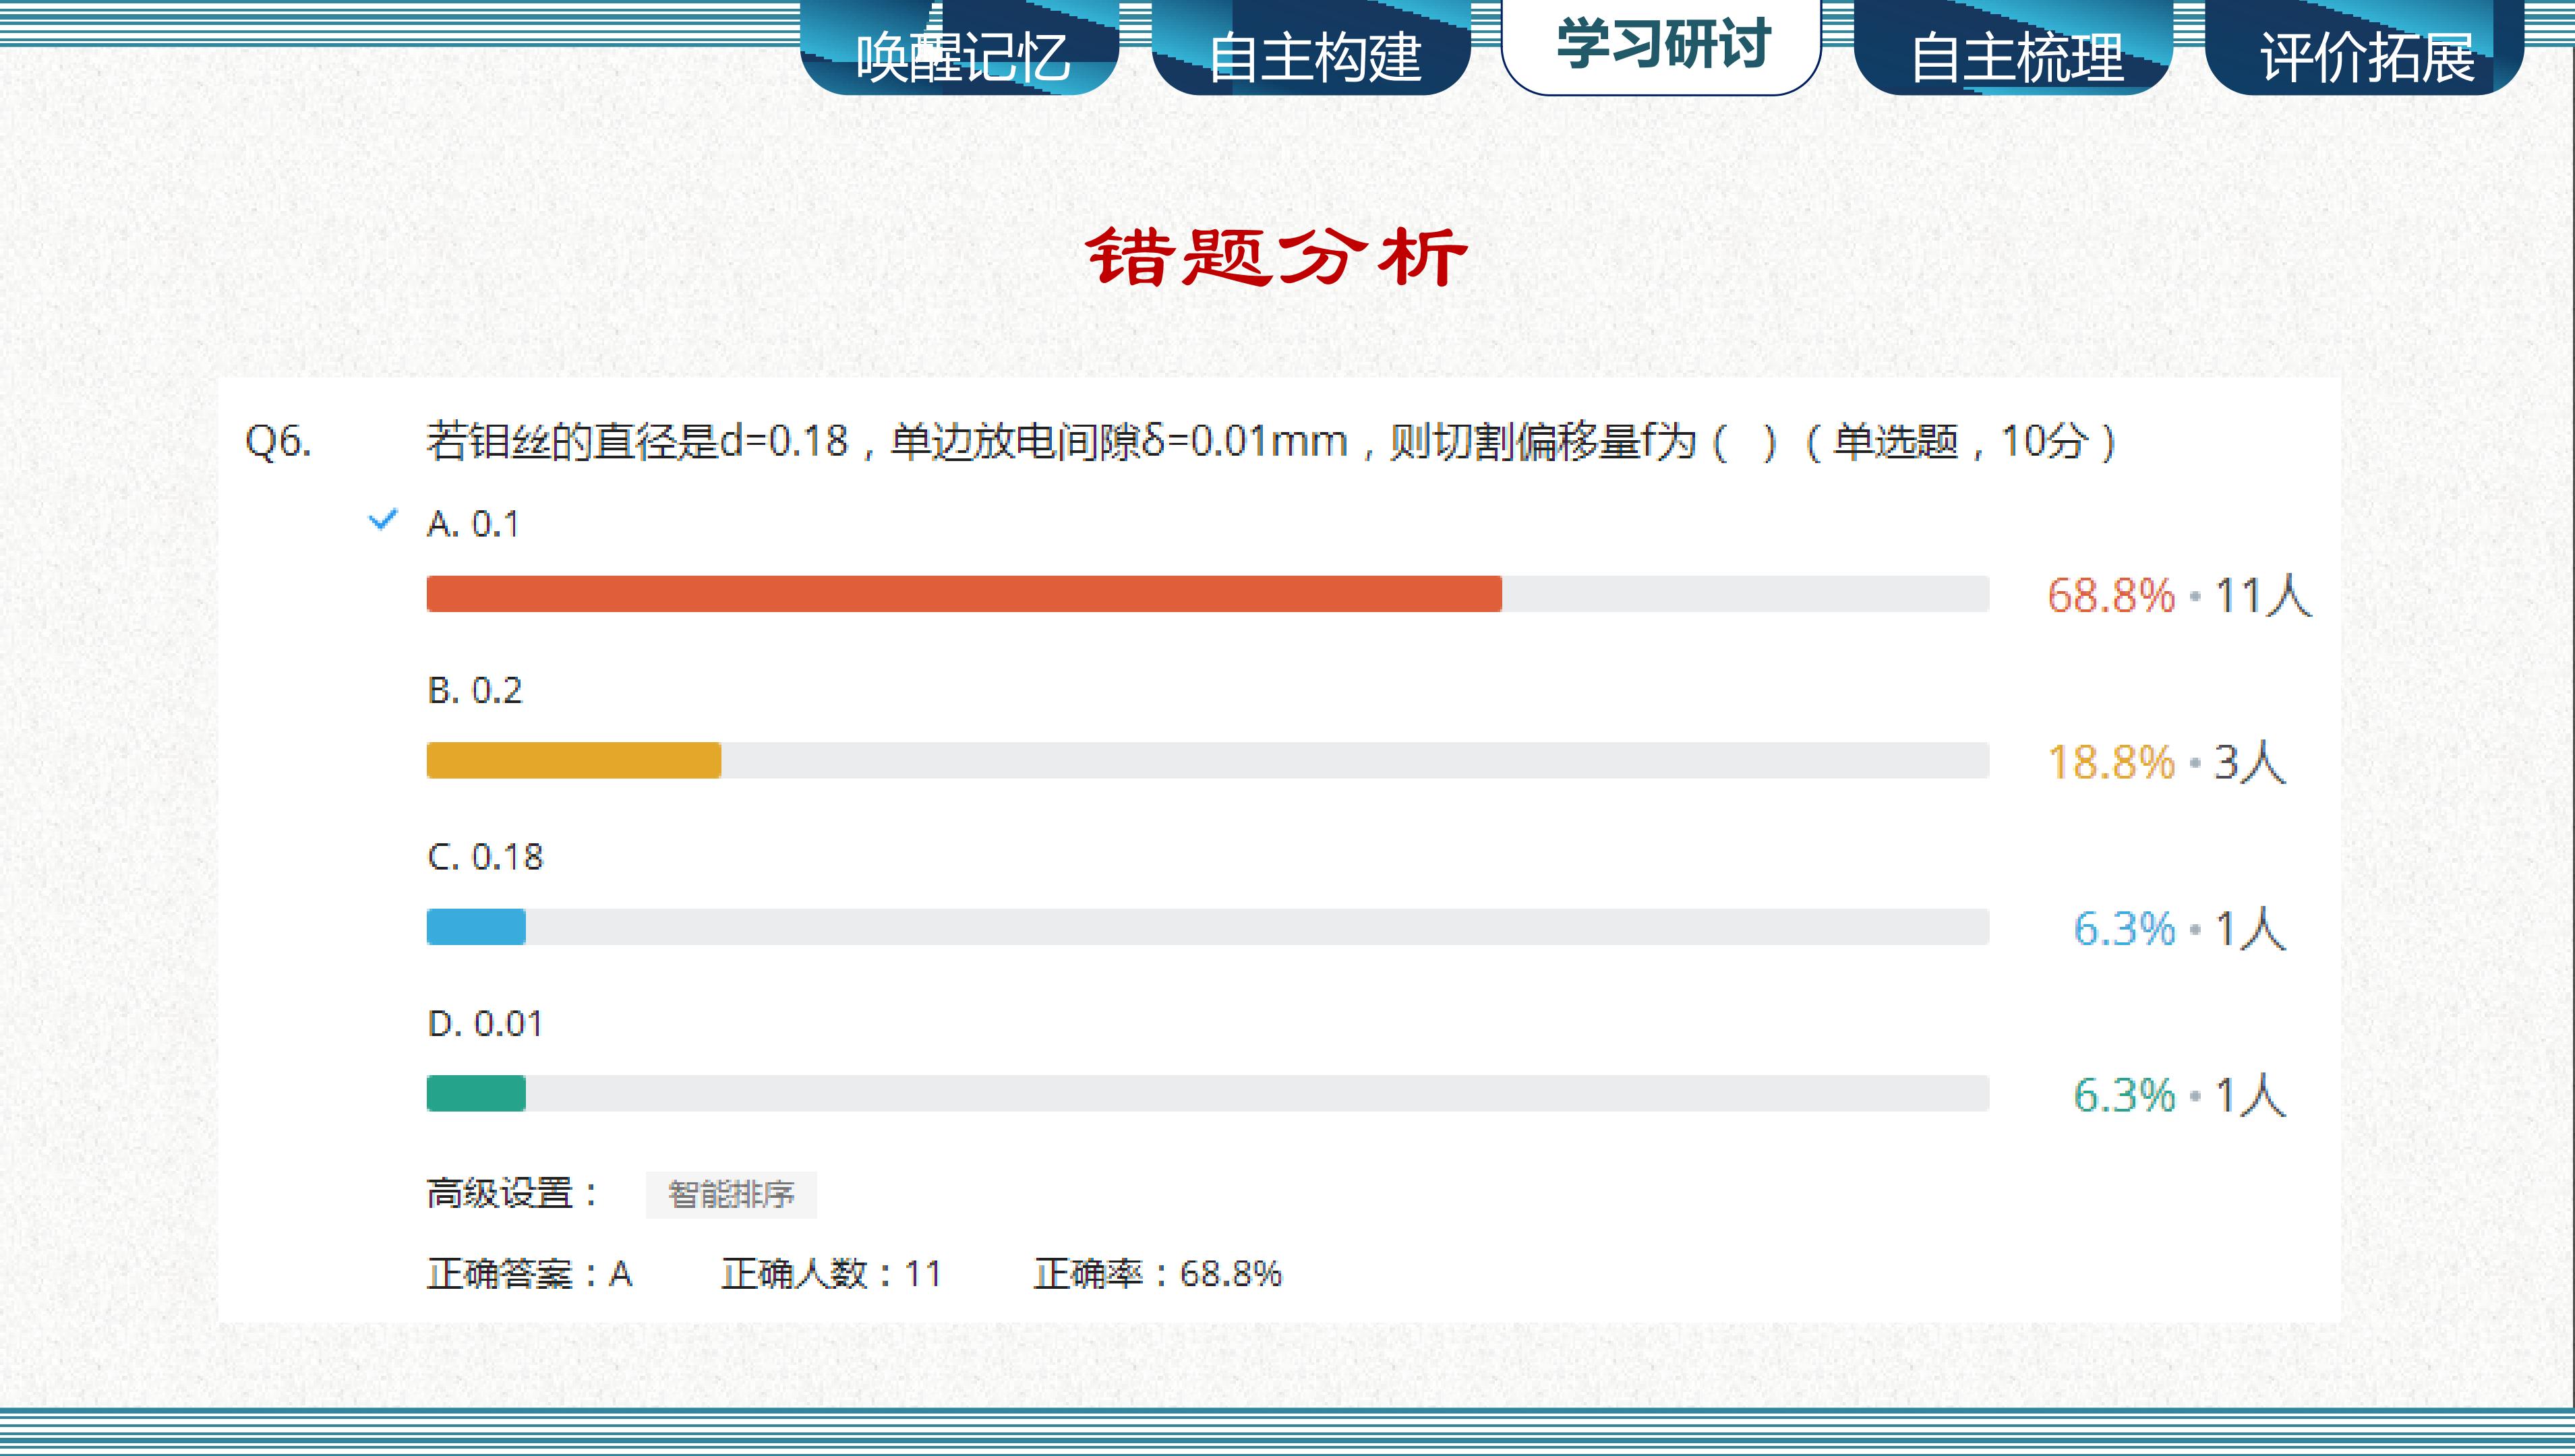Image resolution: width=2575 pixels, height=1456 pixels.
Task: Select option B. 0.2
Action: (475, 691)
